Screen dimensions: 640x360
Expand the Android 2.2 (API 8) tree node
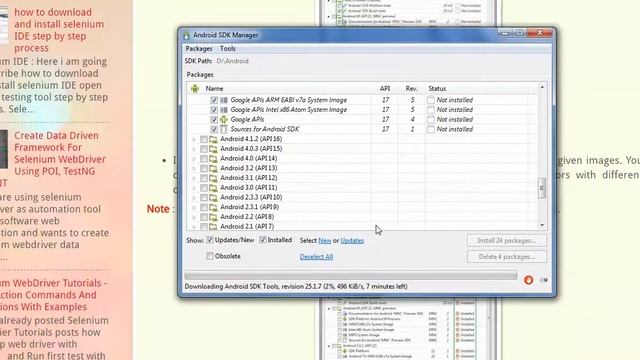194,217
